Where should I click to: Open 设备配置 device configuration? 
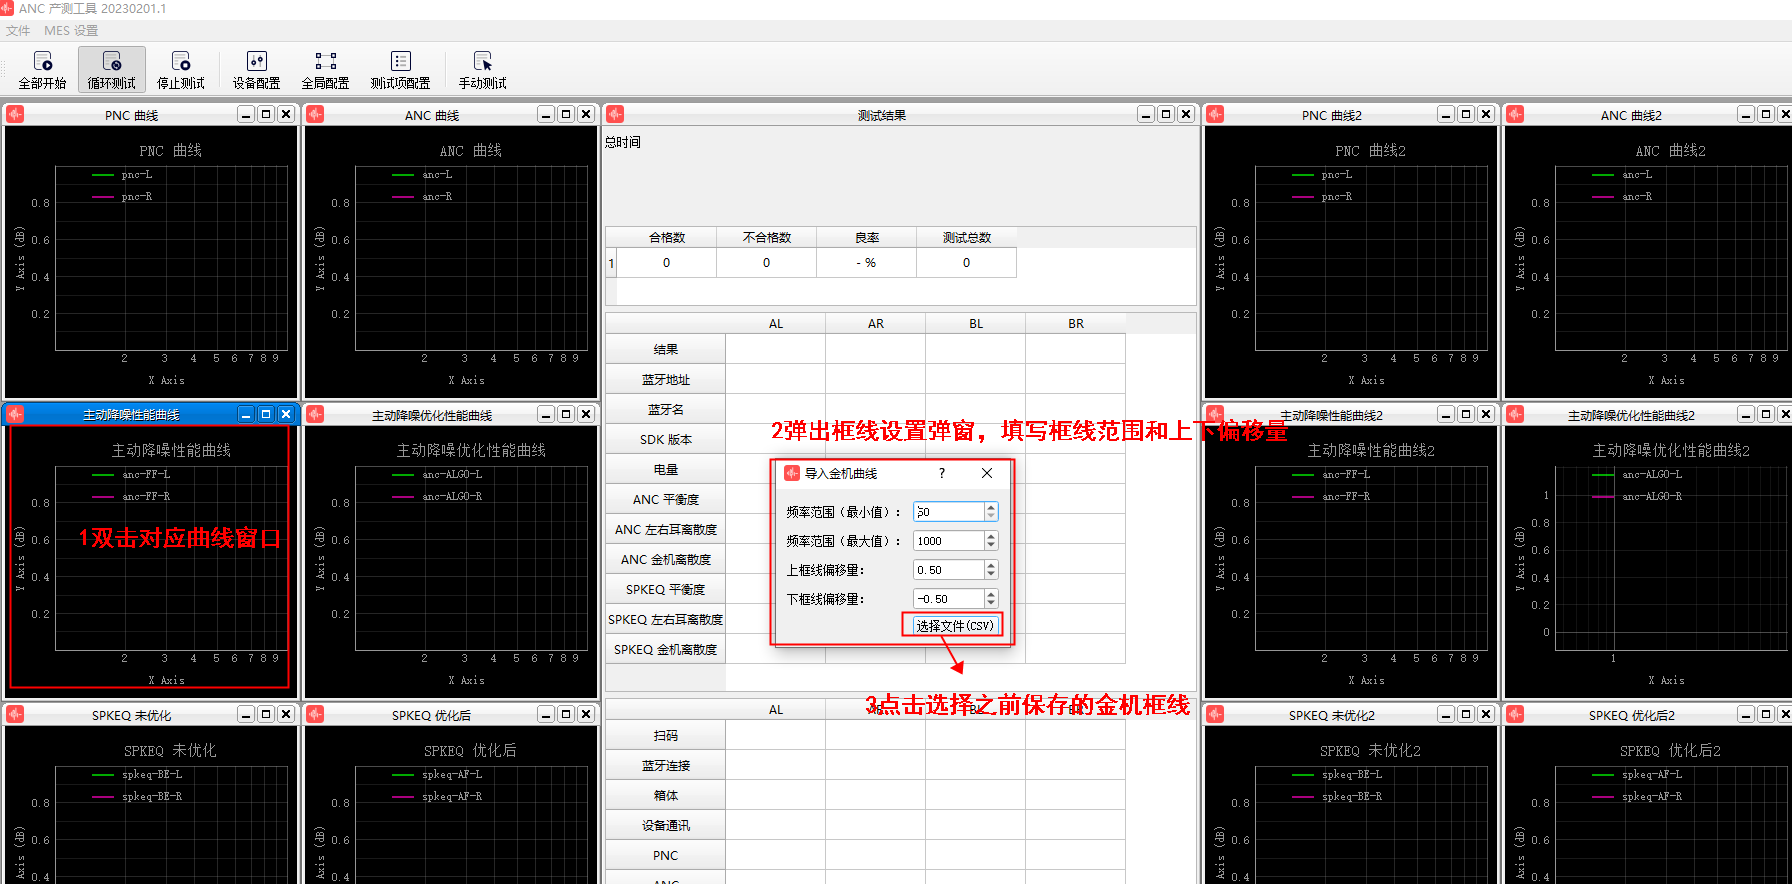point(257,70)
